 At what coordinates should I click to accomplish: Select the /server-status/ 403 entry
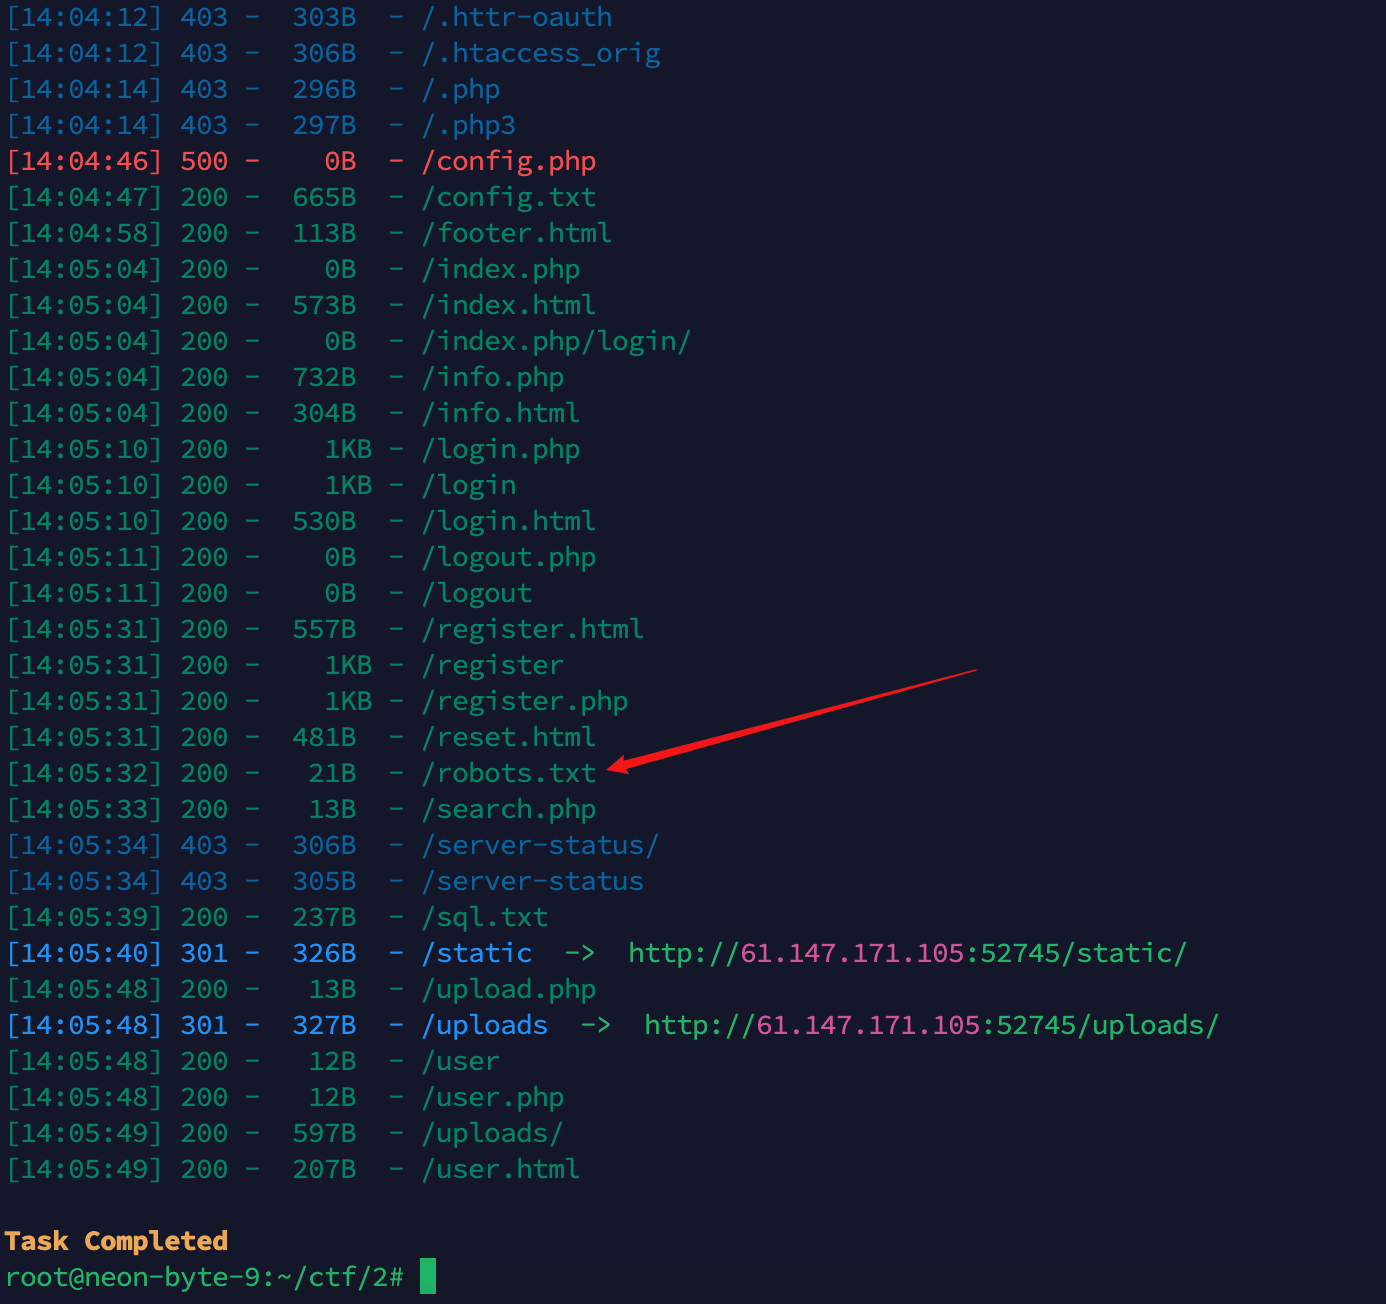click(540, 844)
